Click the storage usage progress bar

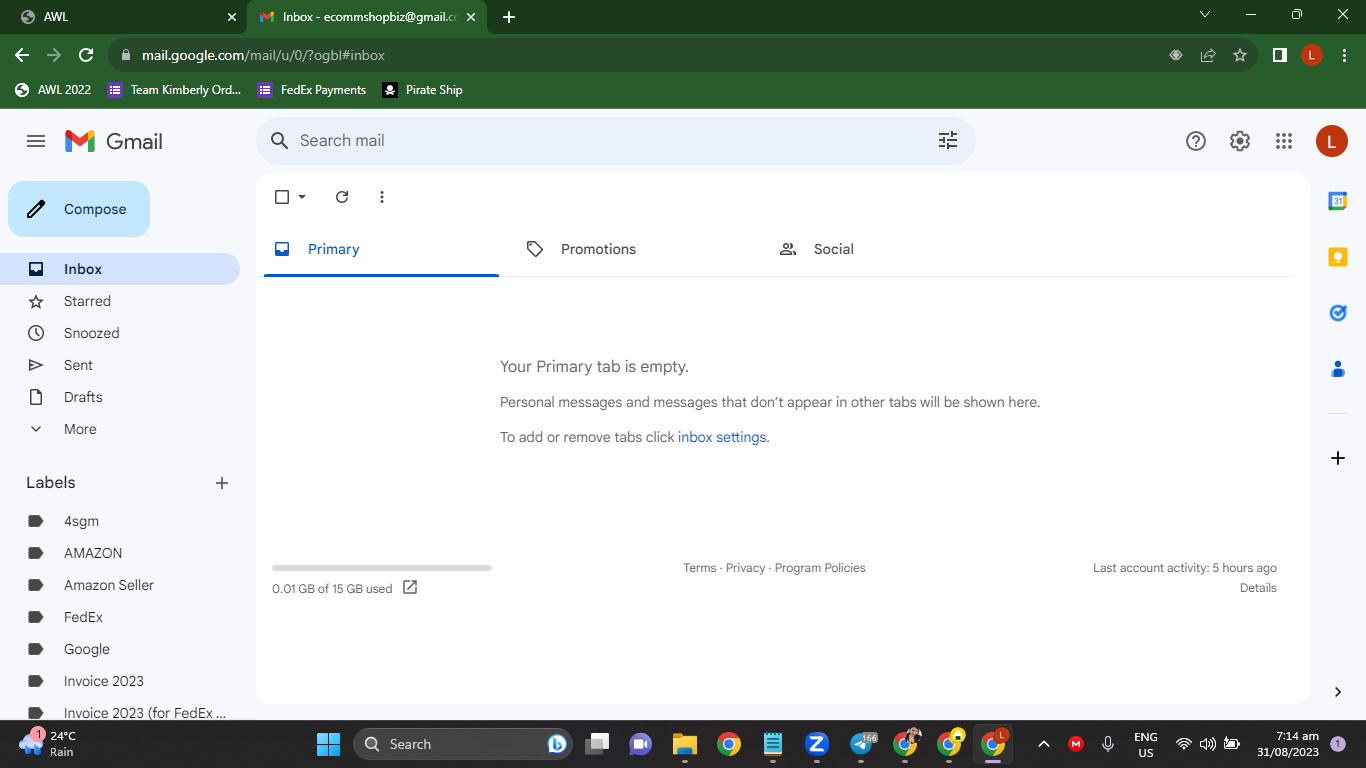point(382,568)
